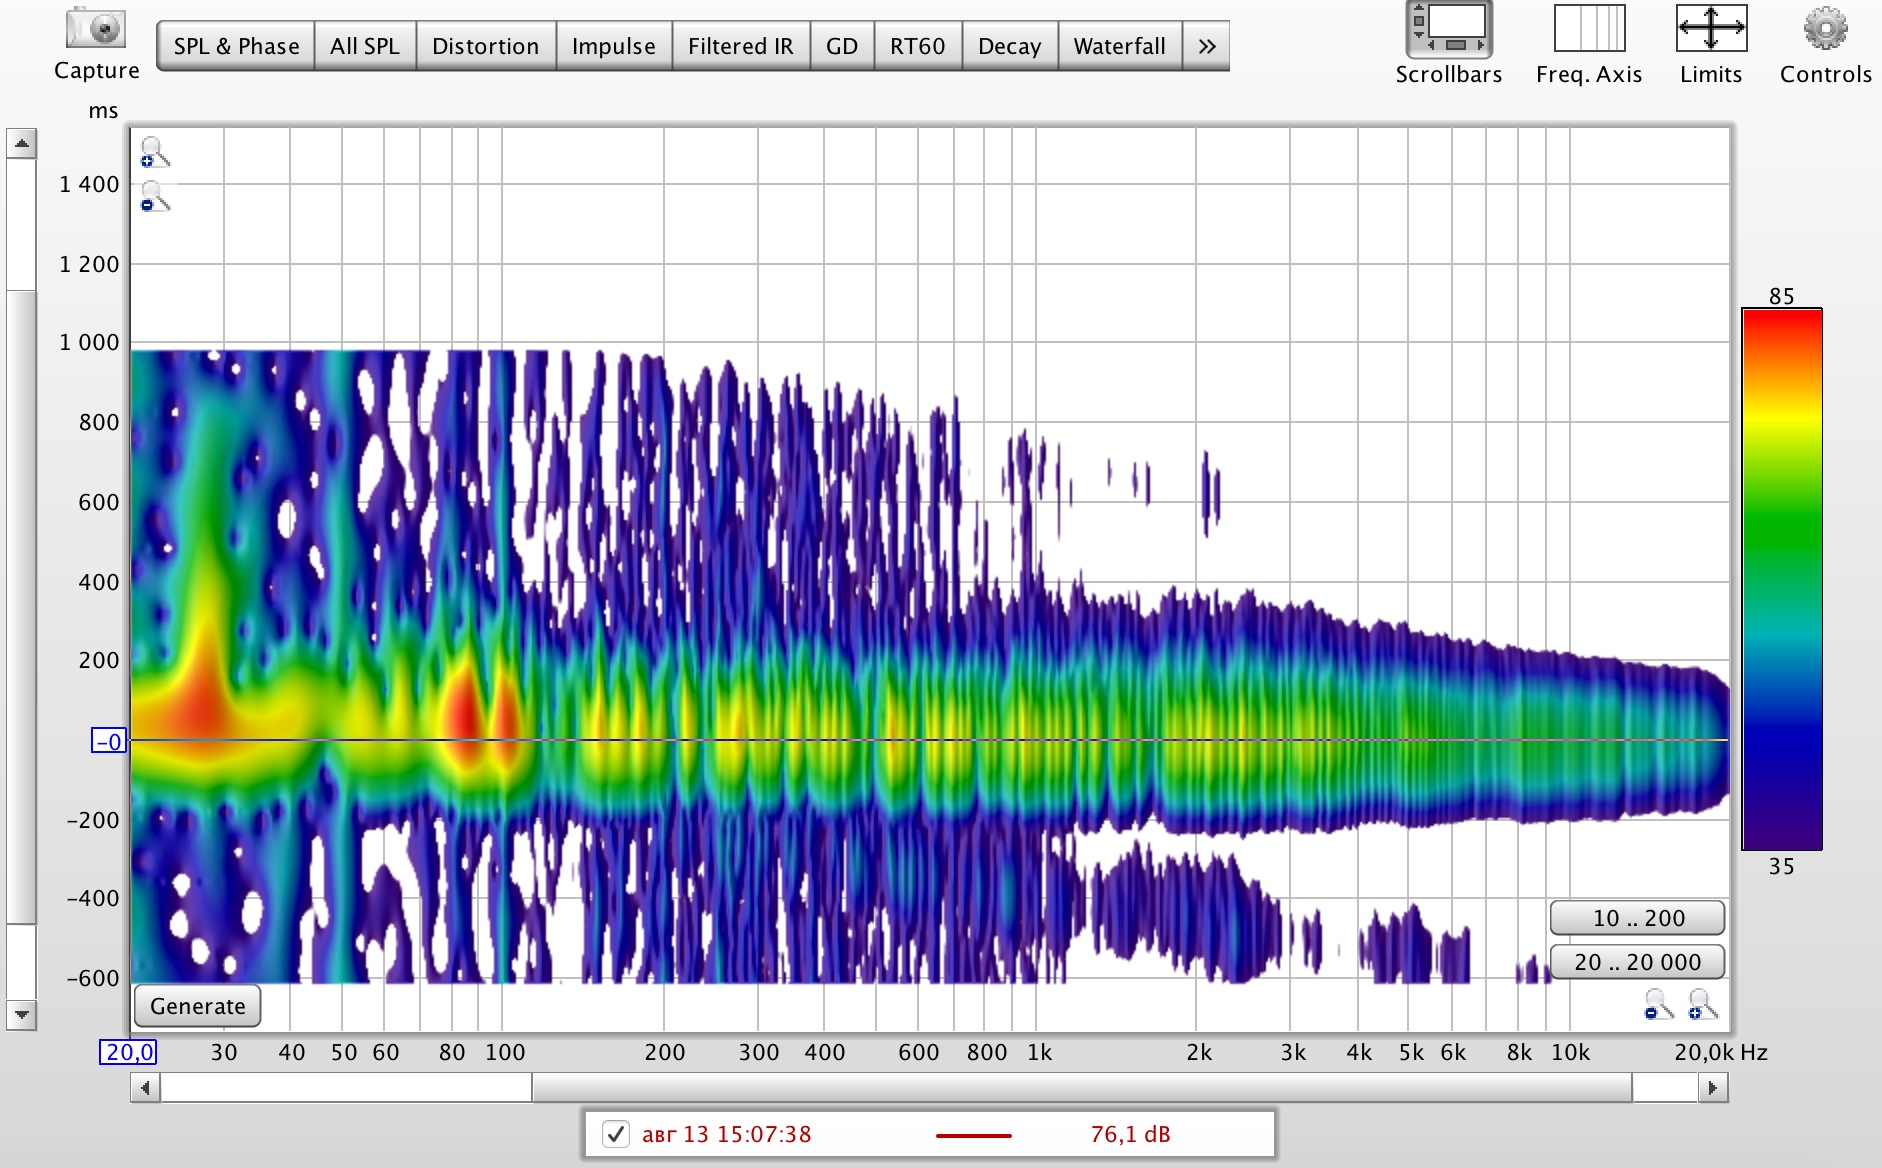
Task: Set range with 20 .. 20 000 button
Action: (x=1636, y=962)
